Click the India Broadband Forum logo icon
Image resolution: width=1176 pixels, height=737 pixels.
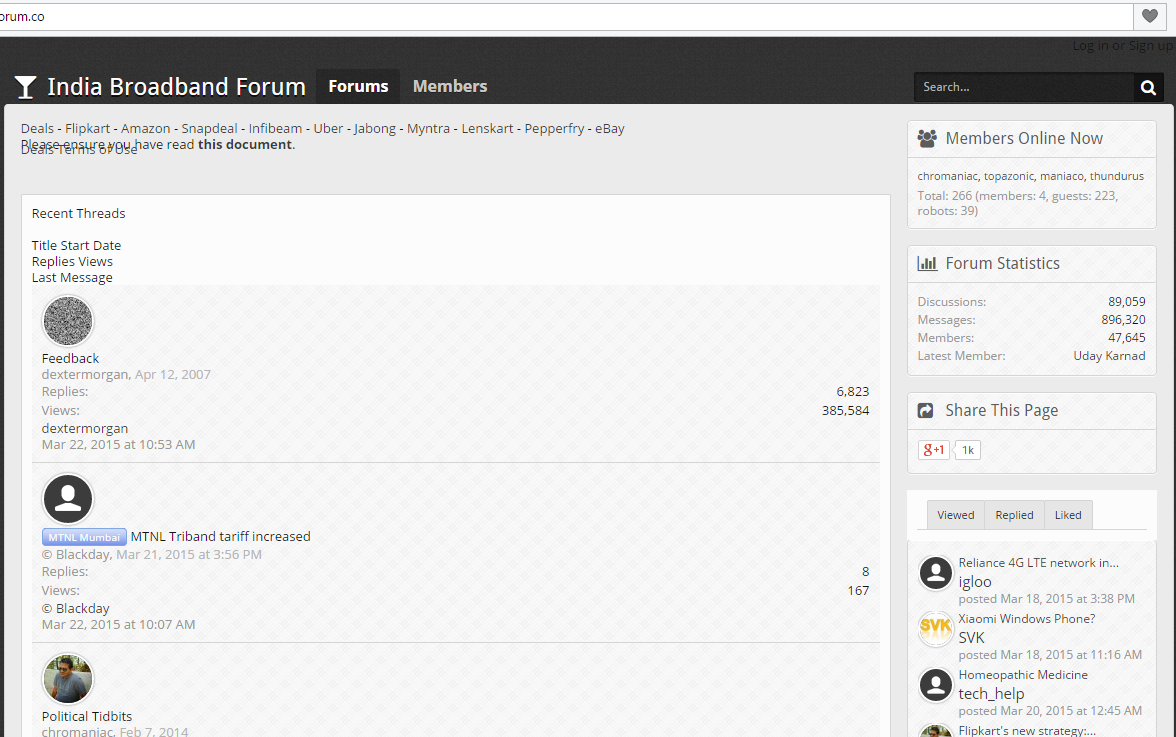coord(26,88)
